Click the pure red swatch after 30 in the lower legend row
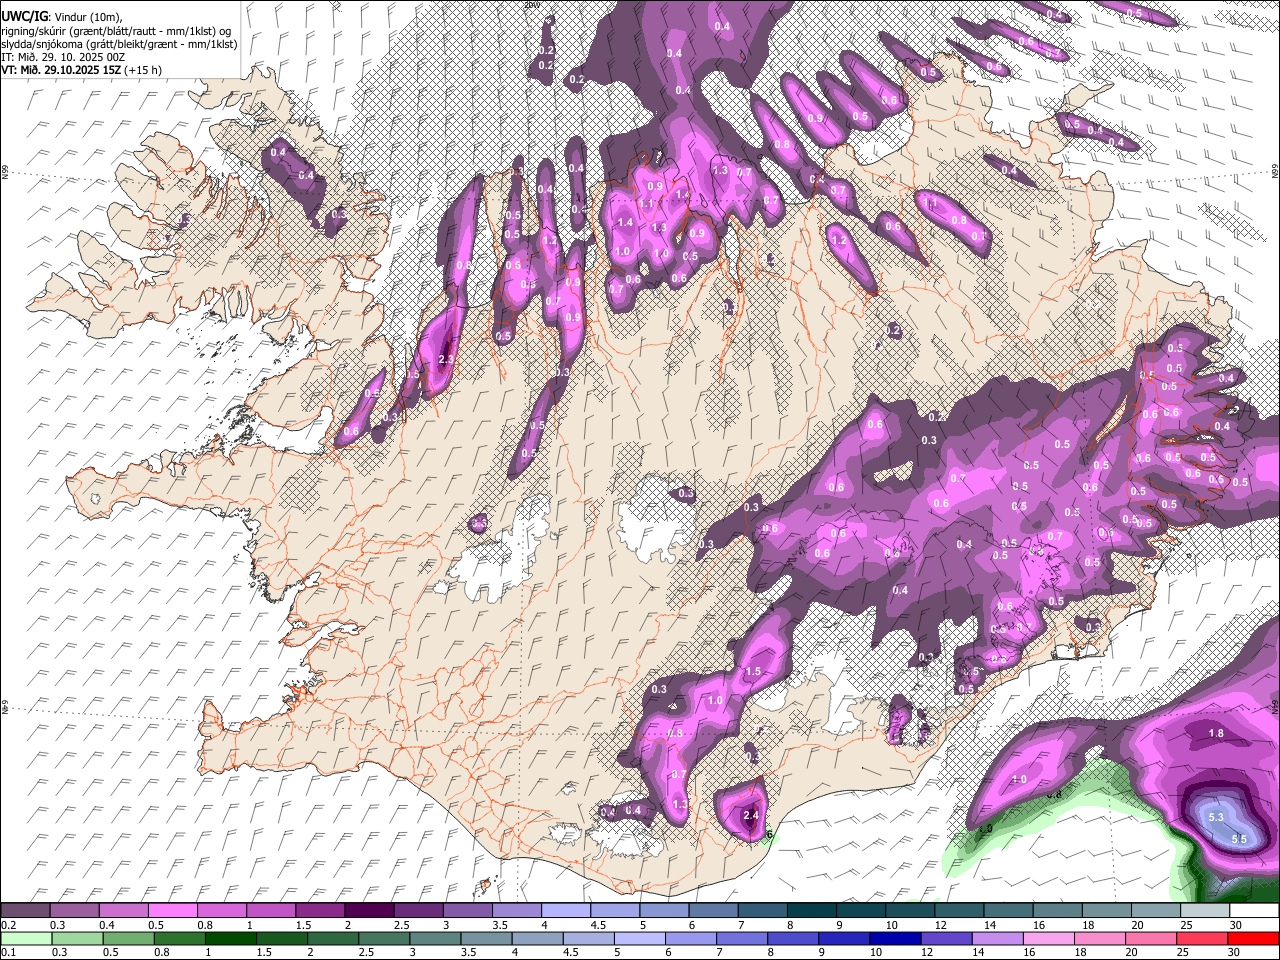Viewport: 1280px width, 960px height. pos(1253,938)
